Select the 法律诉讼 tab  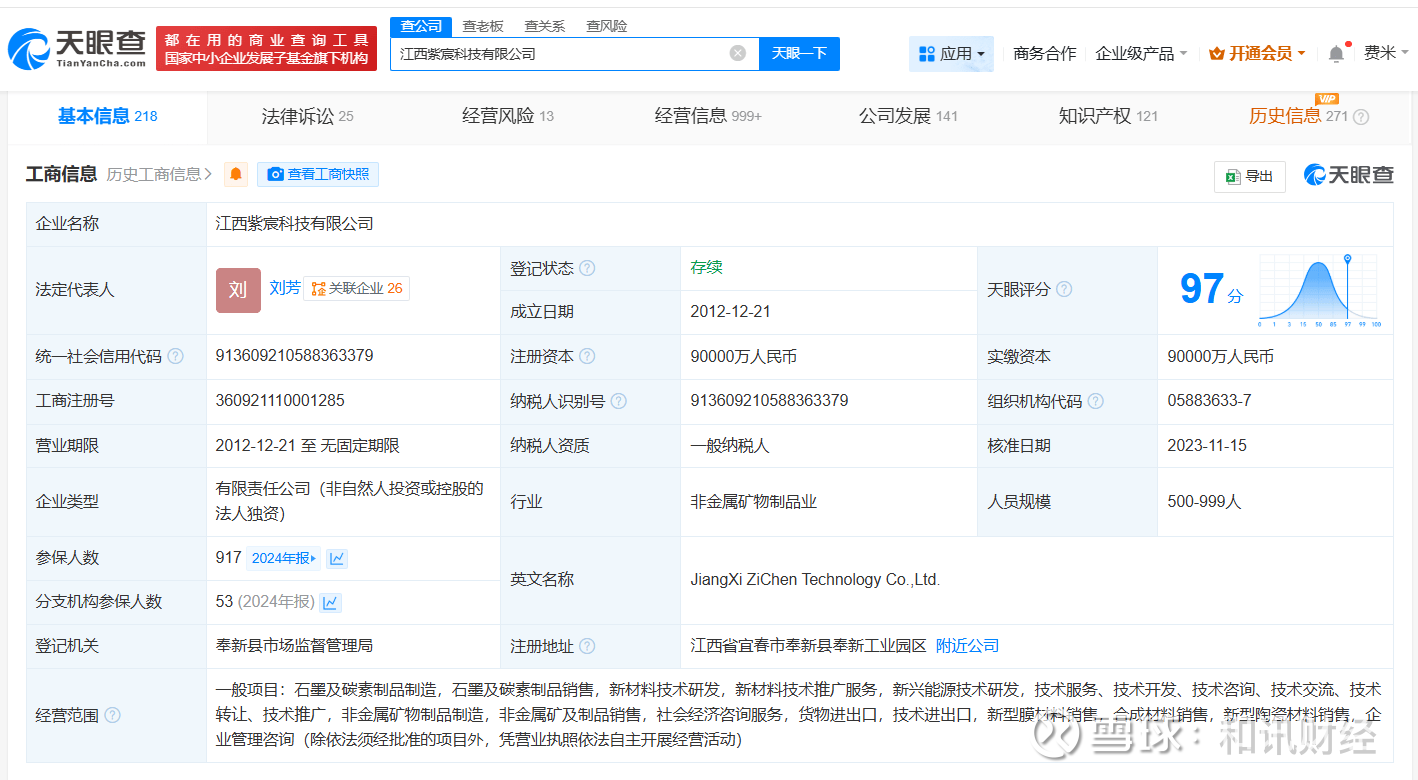[x=308, y=117]
